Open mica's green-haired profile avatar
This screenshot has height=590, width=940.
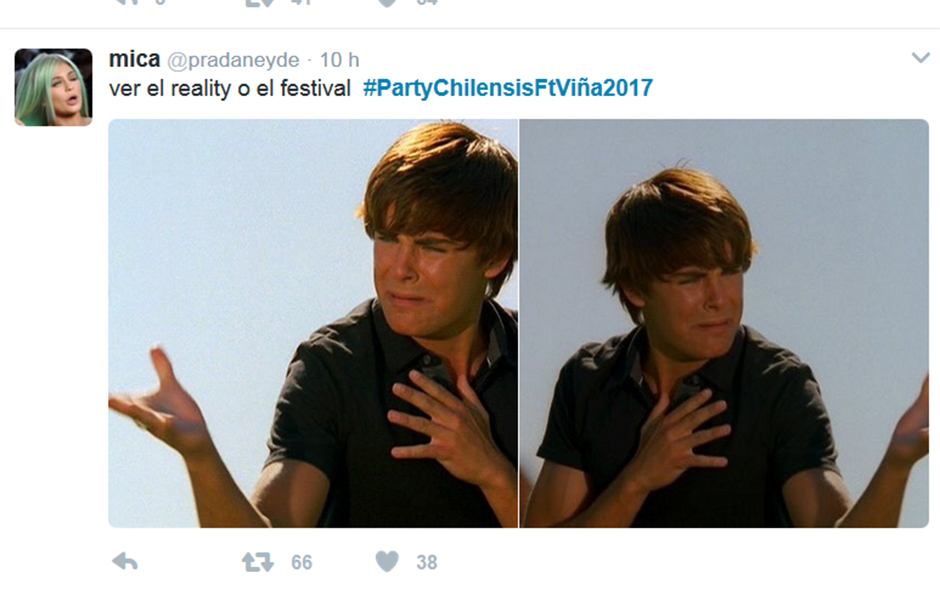pos(53,87)
